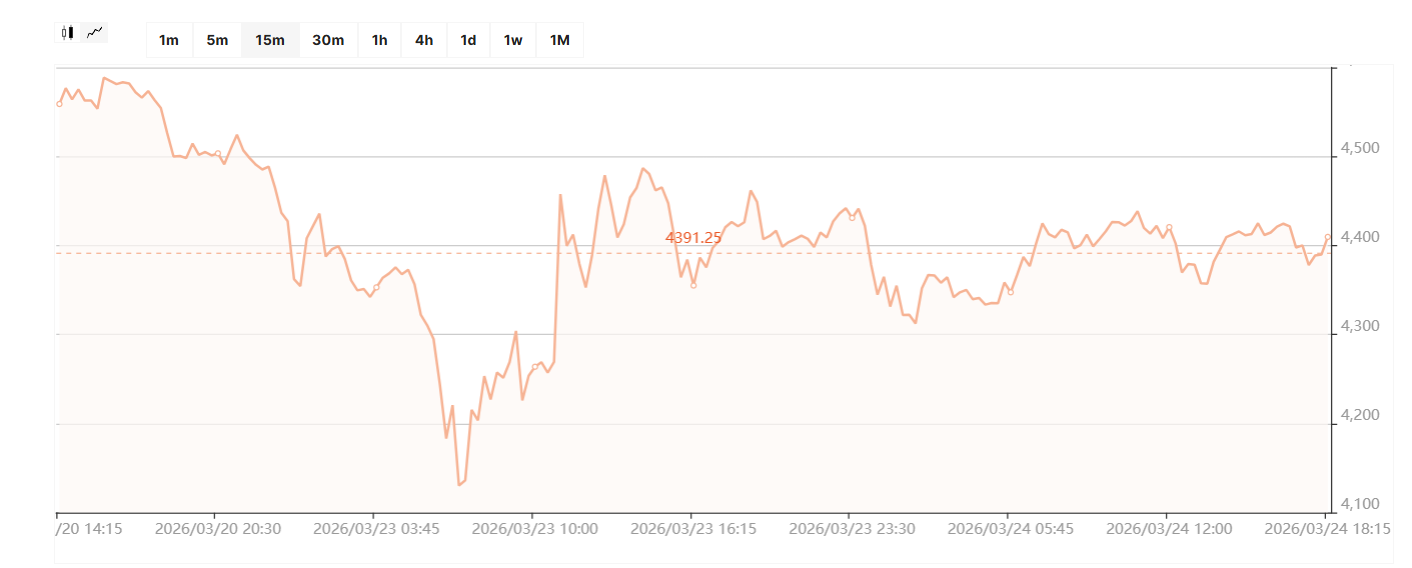
Task: Pick the 1d interval button
Action: tap(468, 40)
